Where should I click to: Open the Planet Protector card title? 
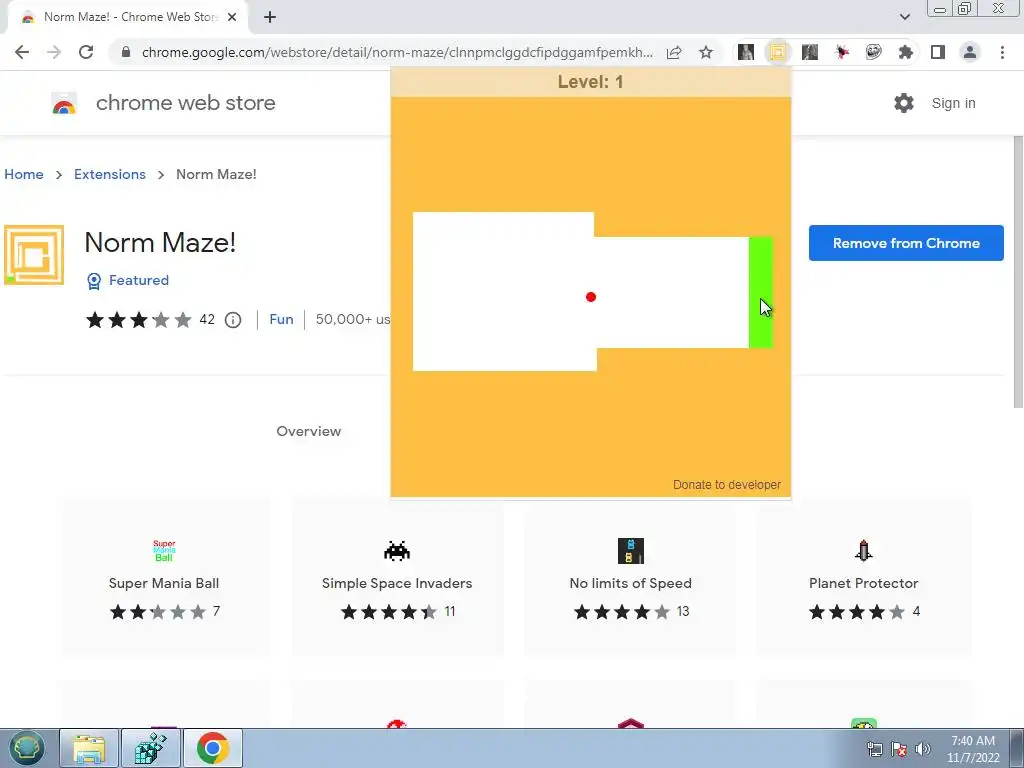pos(864,583)
